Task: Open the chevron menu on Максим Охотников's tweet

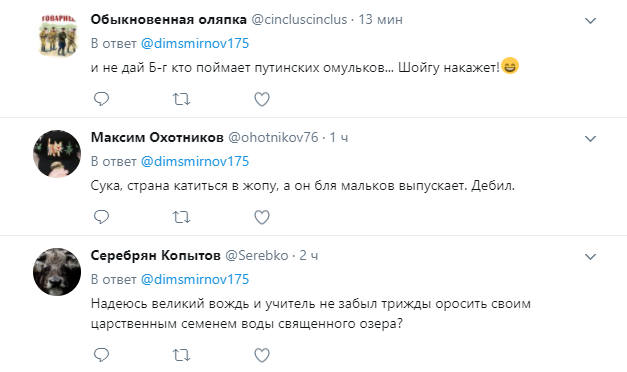Action: [x=590, y=138]
